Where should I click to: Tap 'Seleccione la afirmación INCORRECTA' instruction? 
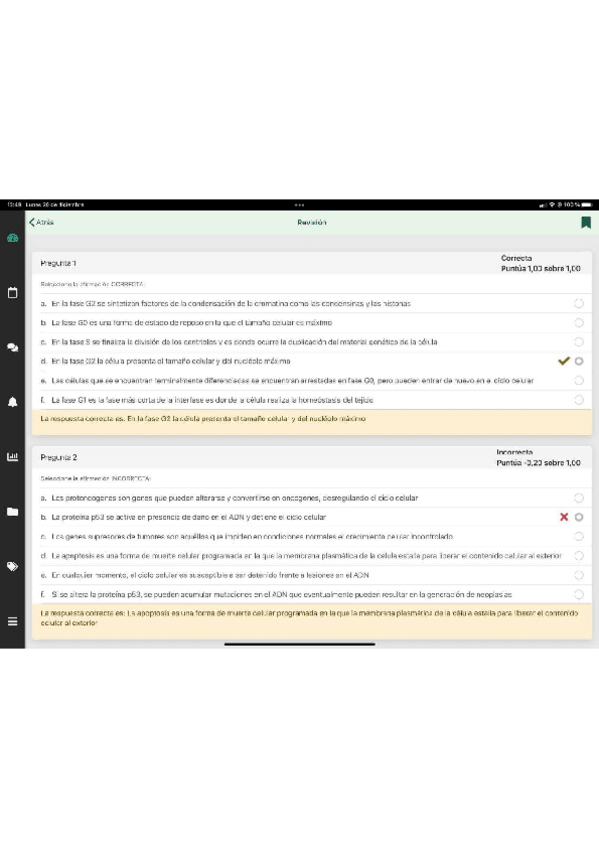96,479
